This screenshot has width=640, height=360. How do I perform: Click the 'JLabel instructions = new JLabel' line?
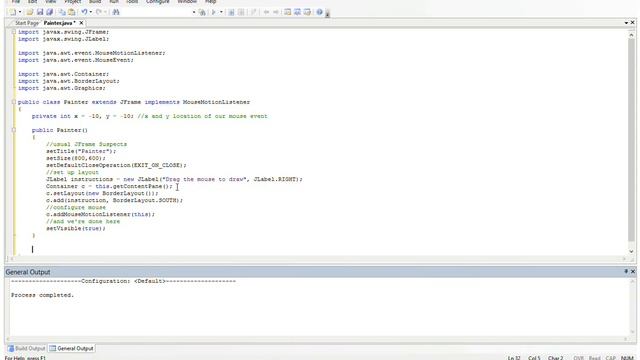point(174,179)
